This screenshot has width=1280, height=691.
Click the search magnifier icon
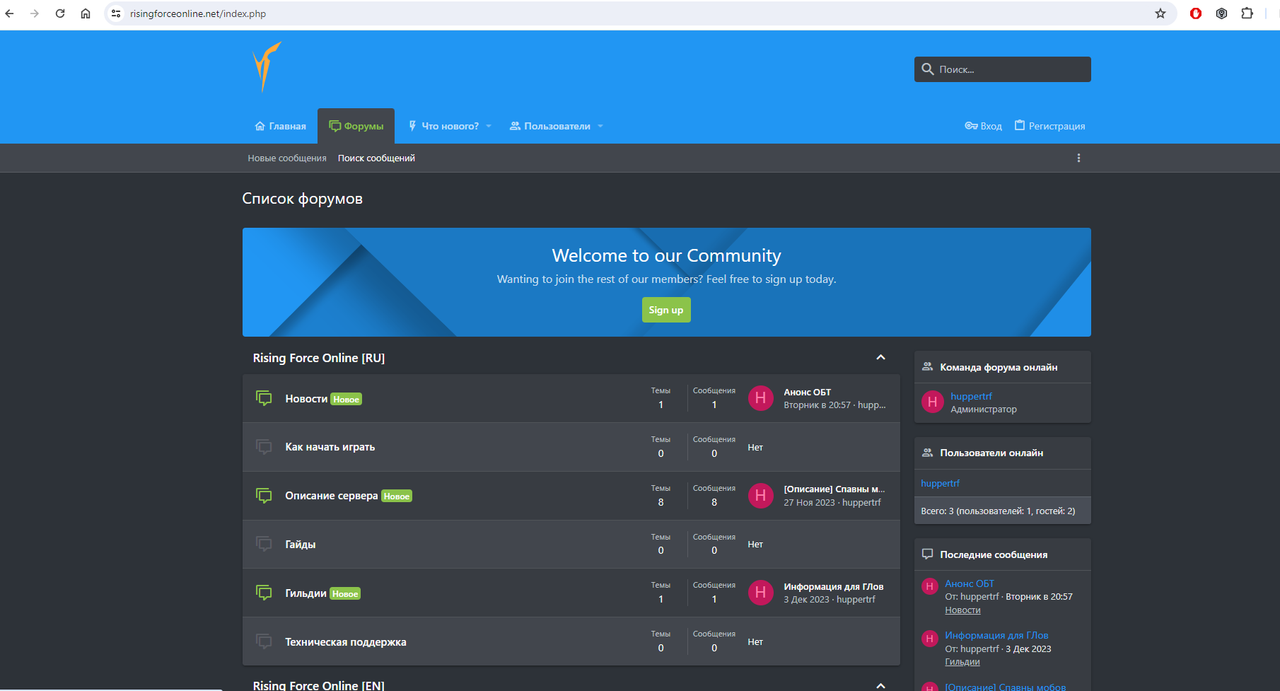tap(928, 69)
